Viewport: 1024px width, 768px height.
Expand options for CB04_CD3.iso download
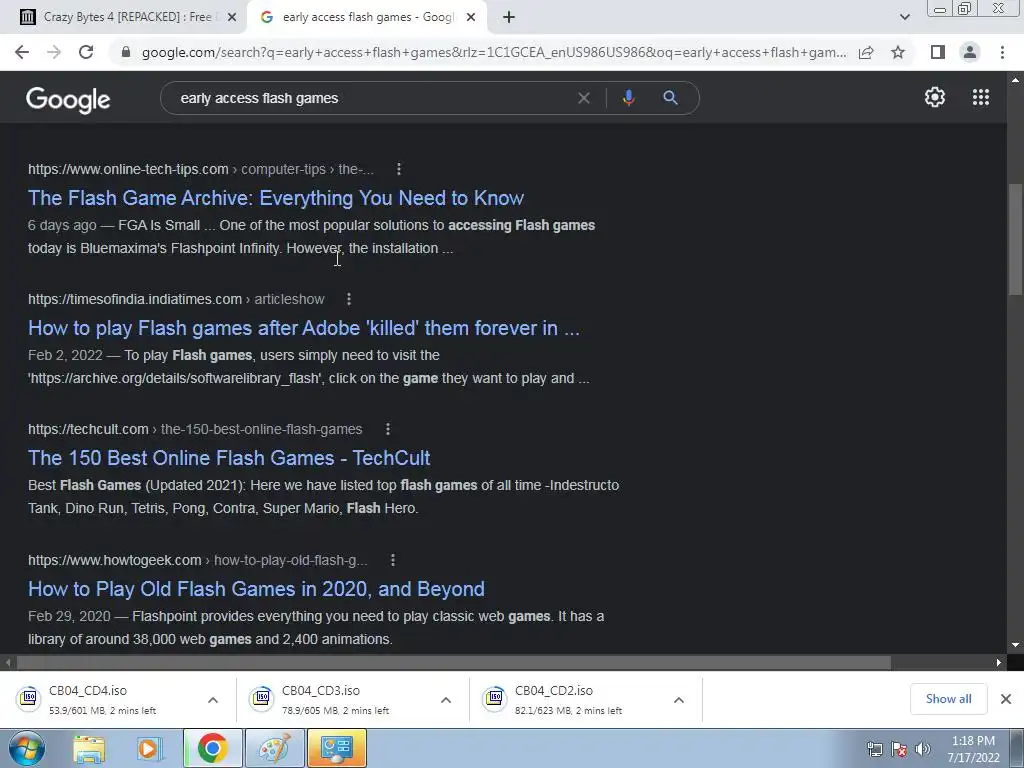click(x=446, y=699)
